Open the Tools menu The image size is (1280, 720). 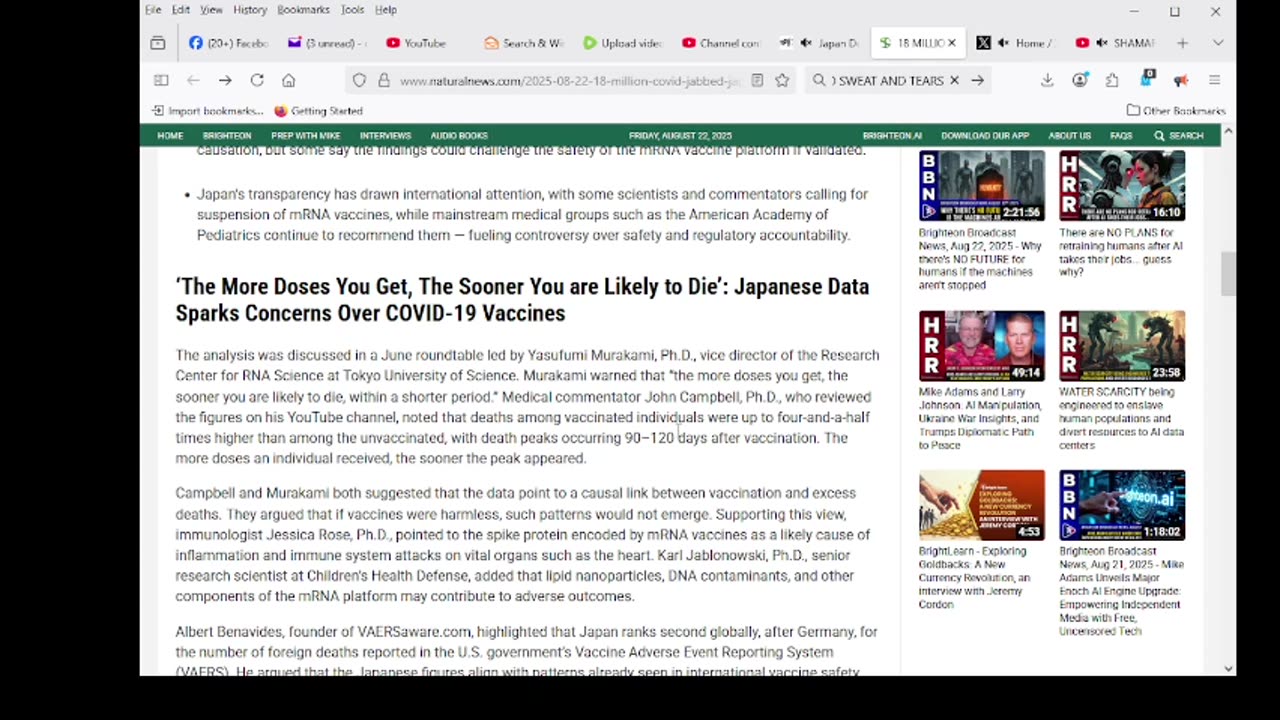point(352,10)
